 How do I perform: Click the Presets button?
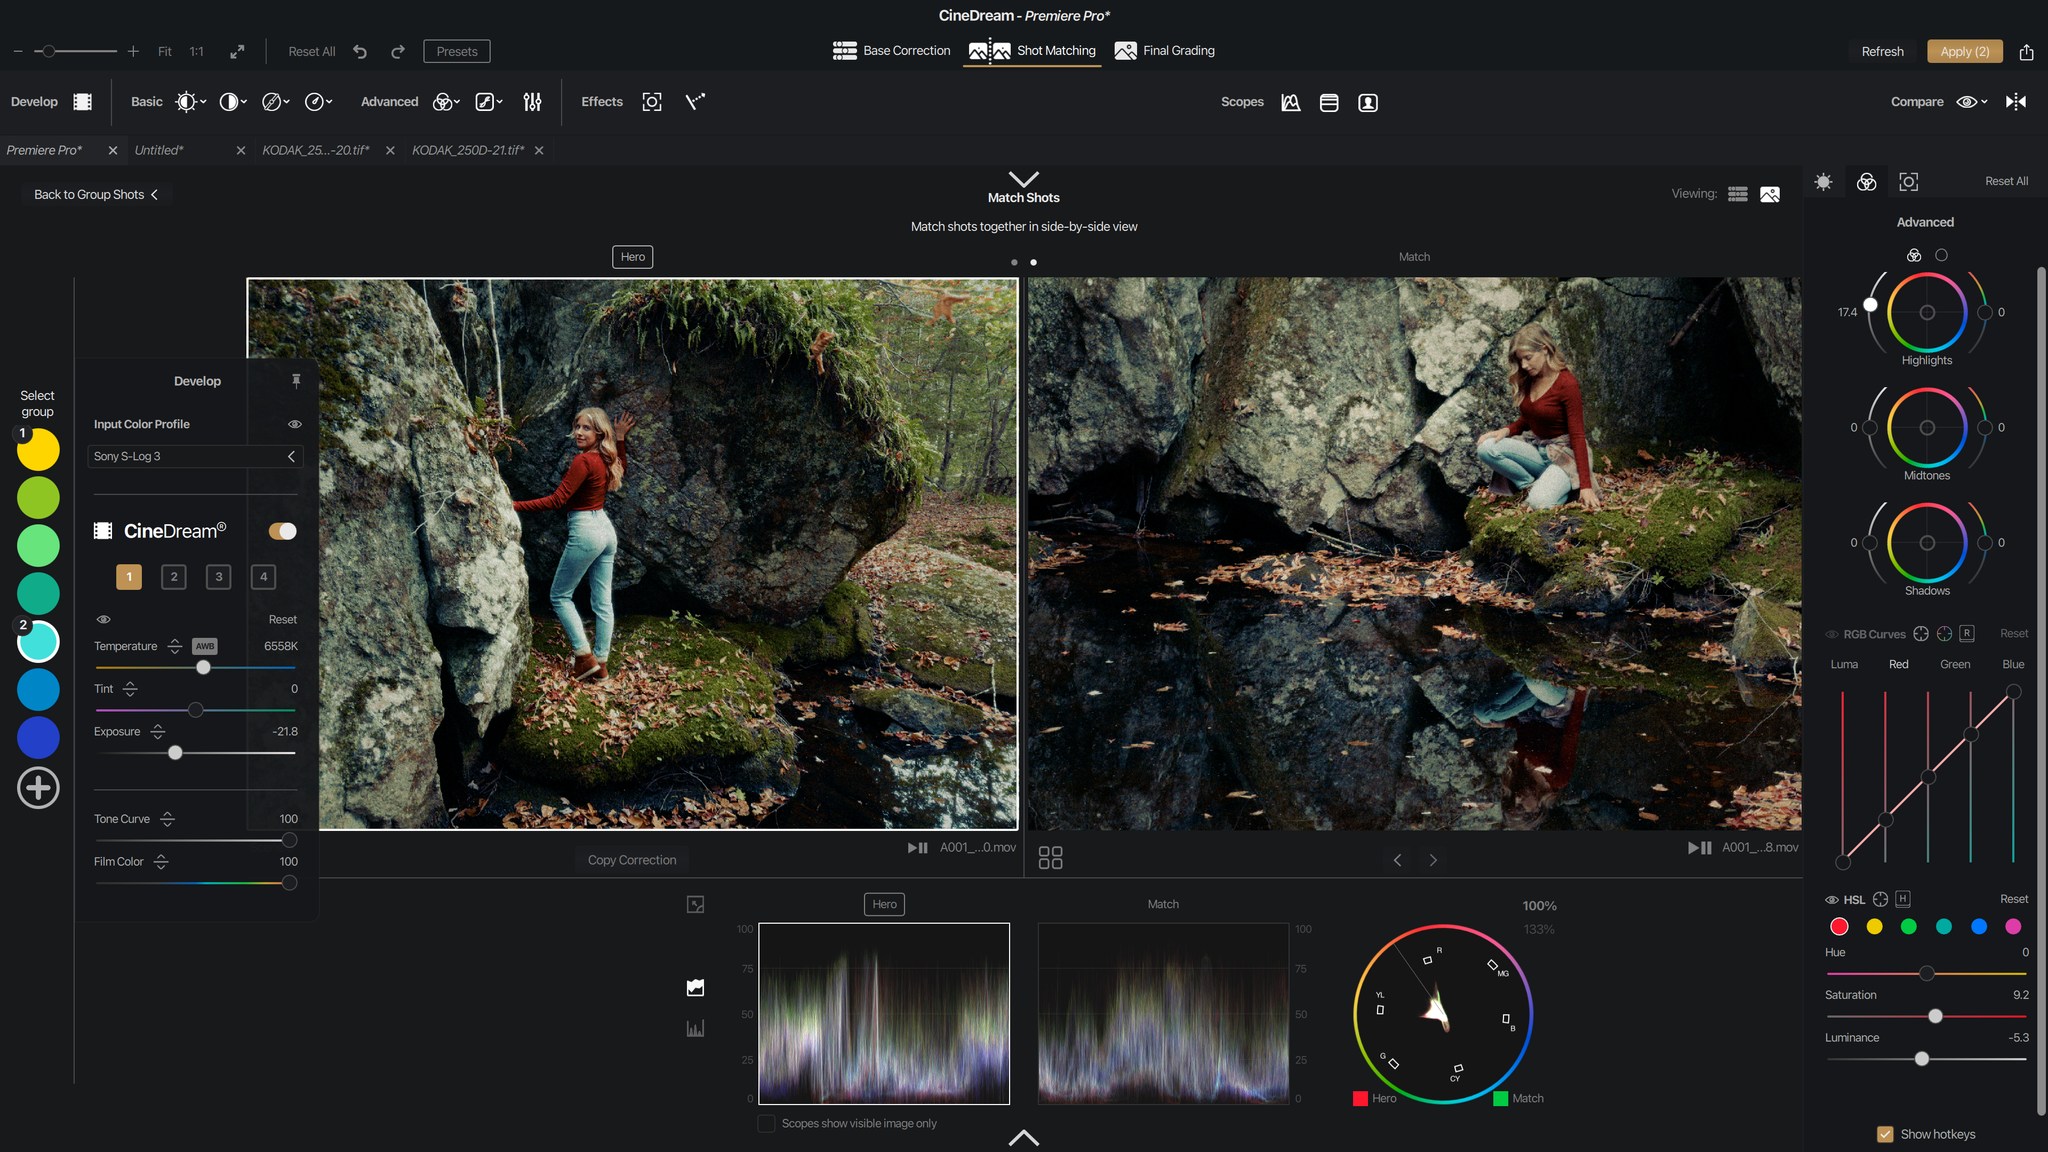[x=457, y=52]
